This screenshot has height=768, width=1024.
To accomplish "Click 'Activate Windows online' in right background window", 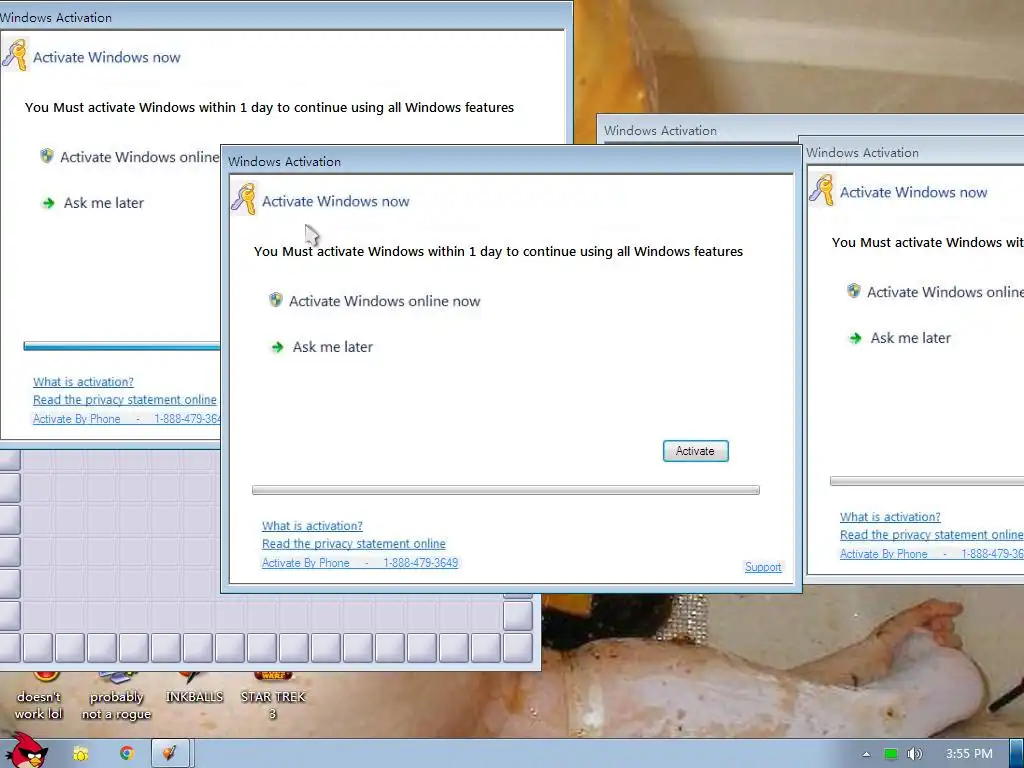I will pyautogui.click(x=945, y=292).
